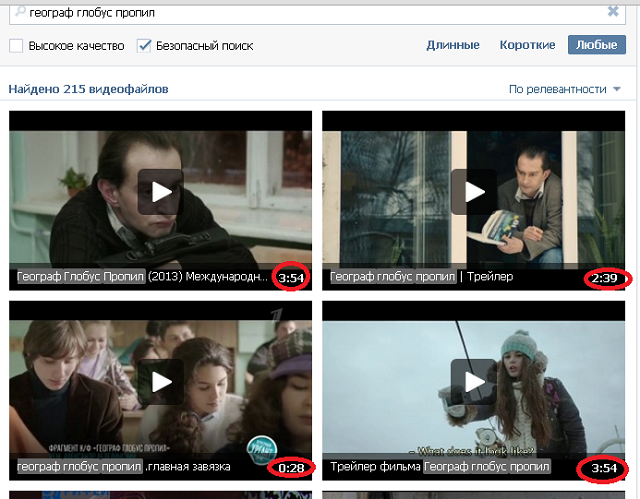
Task: Open thumbnail of girl in knit hat
Action: [473, 390]
